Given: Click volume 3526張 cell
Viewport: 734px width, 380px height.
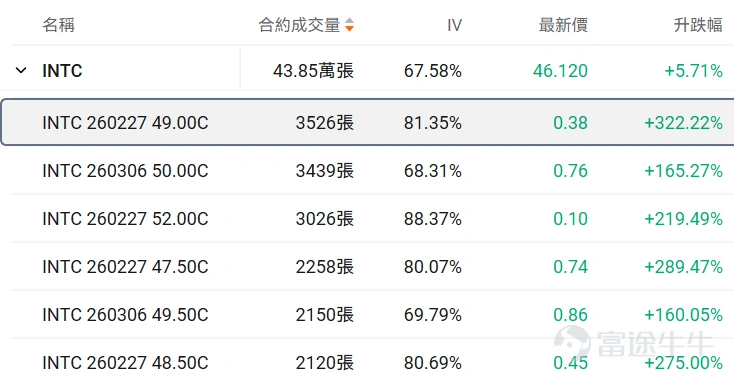Looking at the screenshot, I should point(325,123).
